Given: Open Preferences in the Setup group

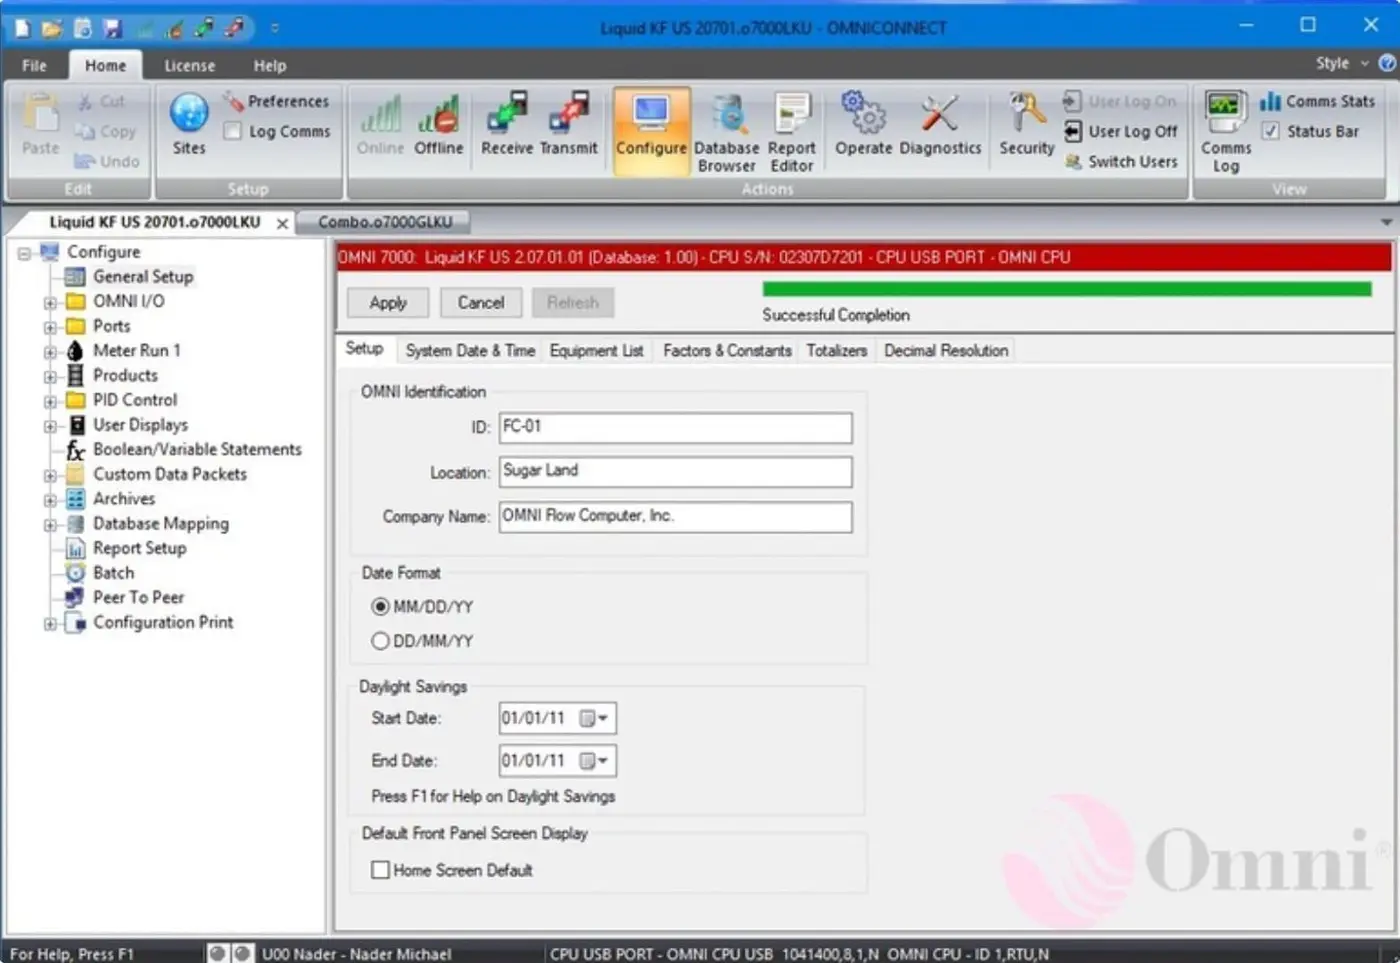Looking at the screenshot, I should pyautogui.click(x=277, y=101).
